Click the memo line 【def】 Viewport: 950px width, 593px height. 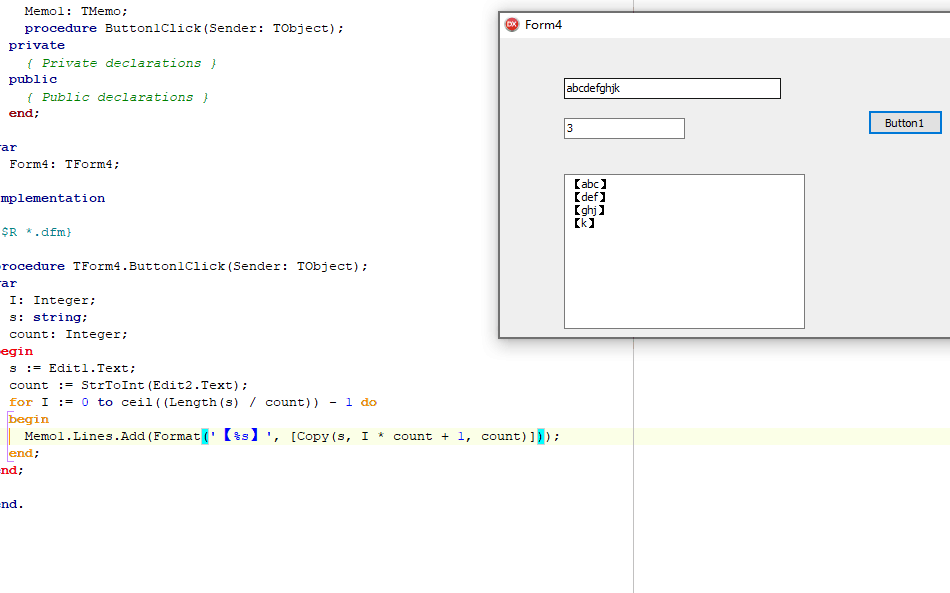[590, 197]
